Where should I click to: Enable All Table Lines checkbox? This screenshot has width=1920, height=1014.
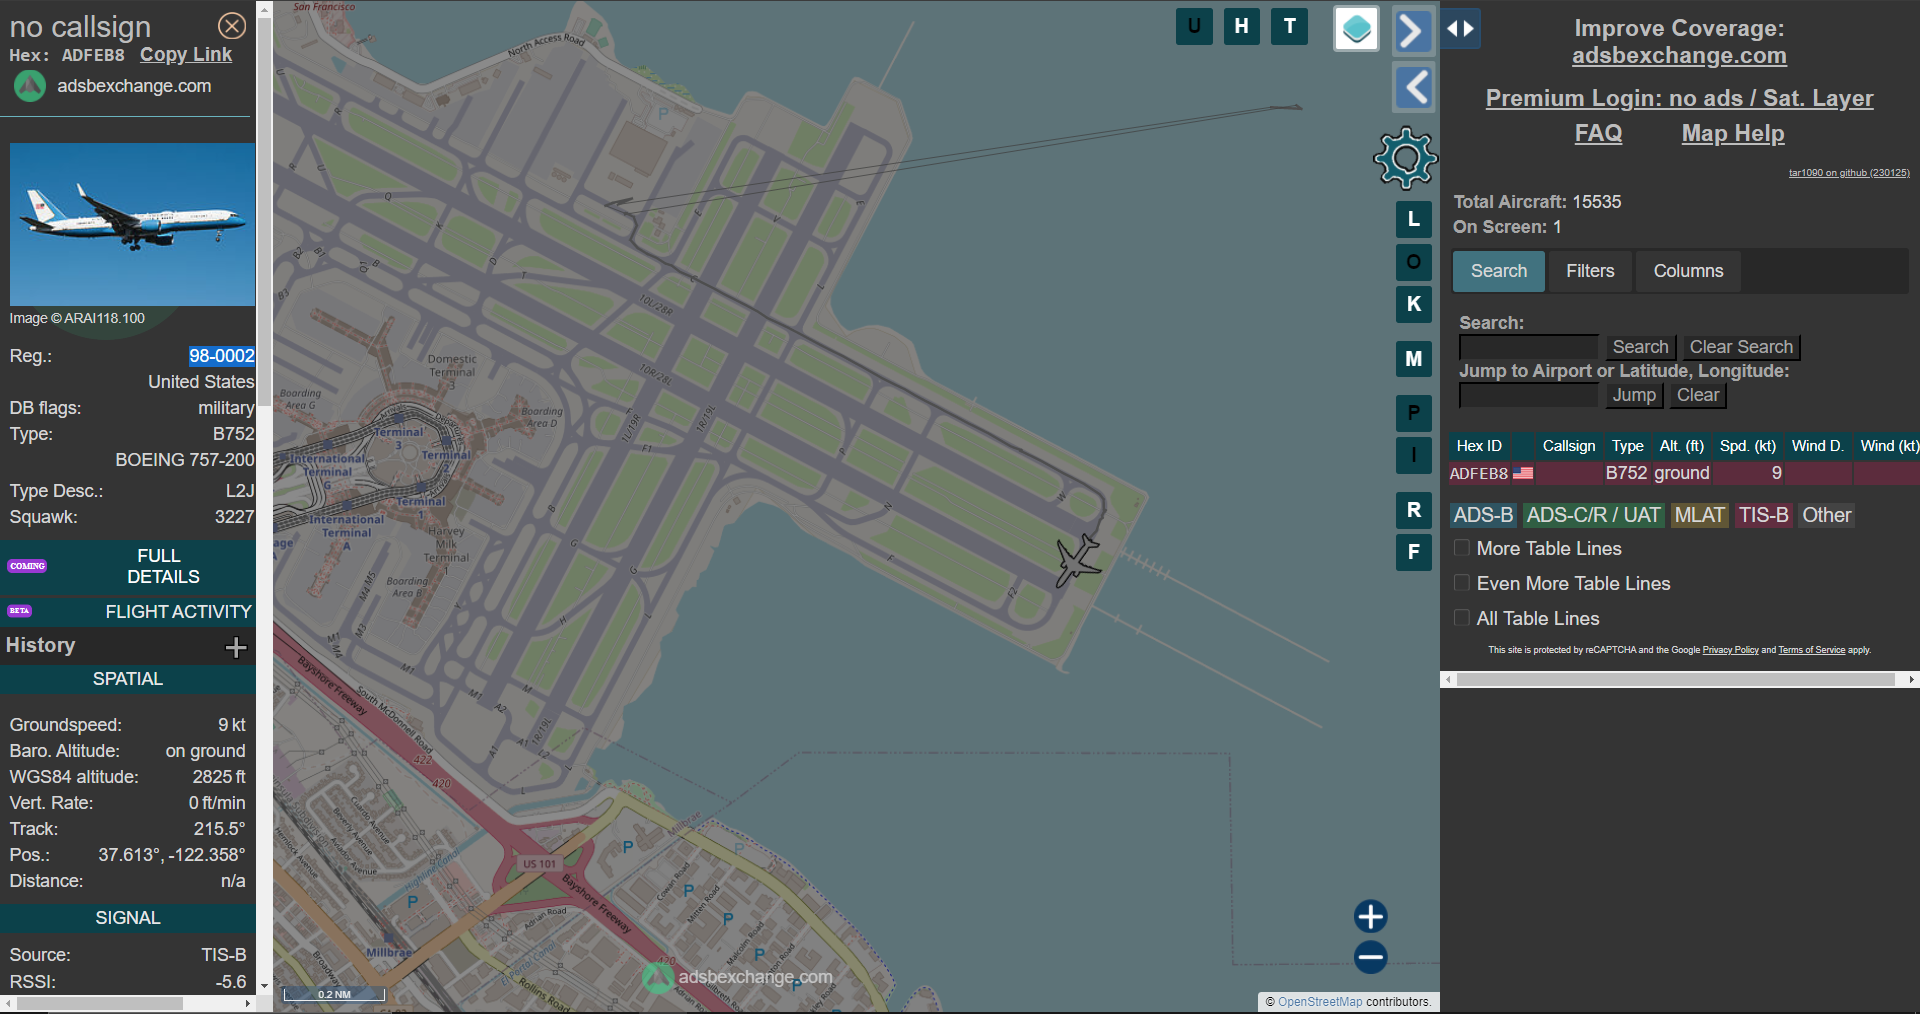(1462, 618)
